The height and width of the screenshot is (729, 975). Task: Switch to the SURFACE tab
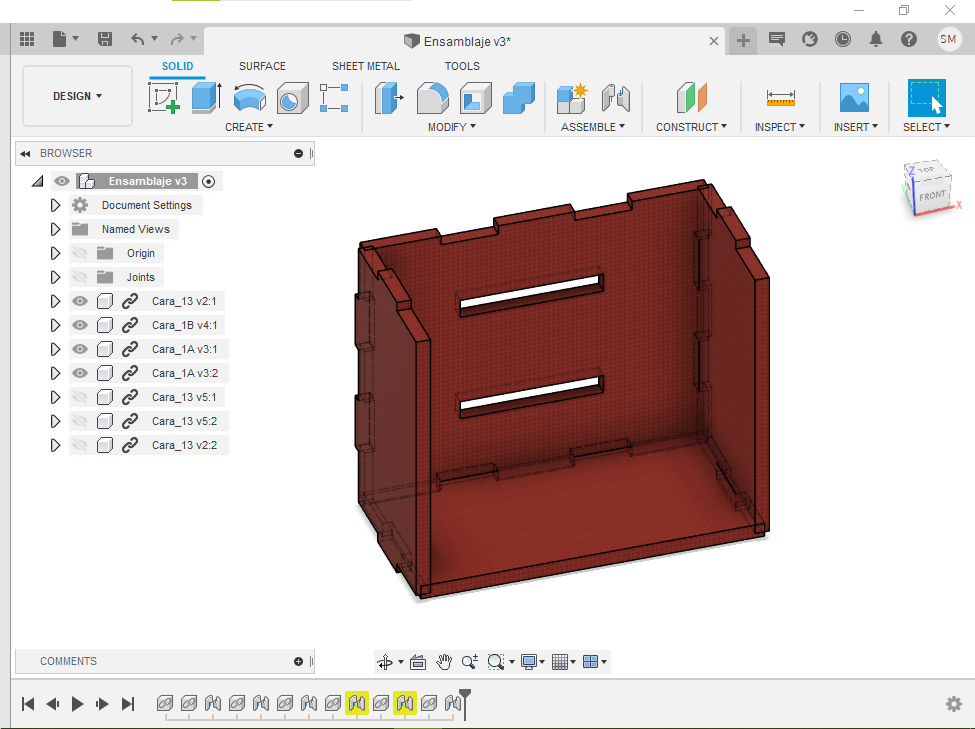[262, 66]
